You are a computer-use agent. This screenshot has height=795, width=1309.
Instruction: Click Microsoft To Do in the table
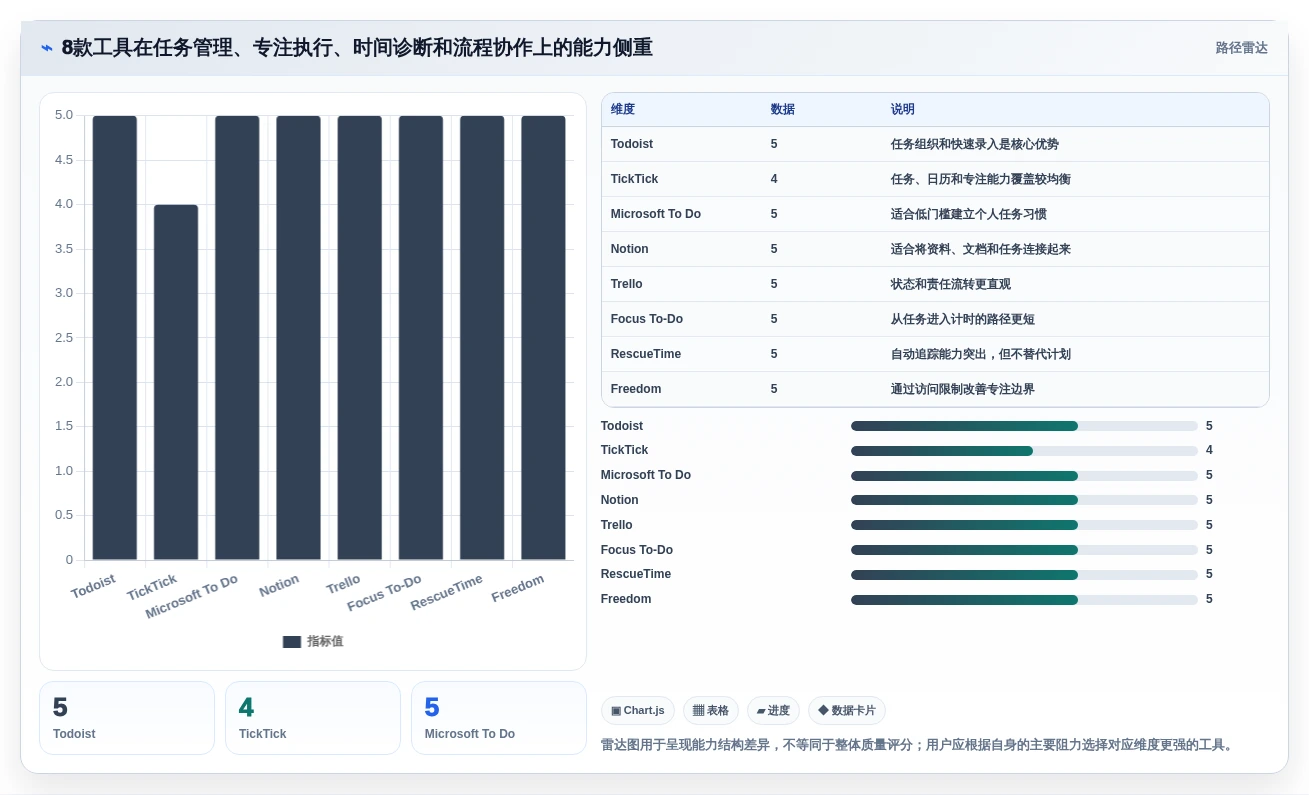[656, 214]
